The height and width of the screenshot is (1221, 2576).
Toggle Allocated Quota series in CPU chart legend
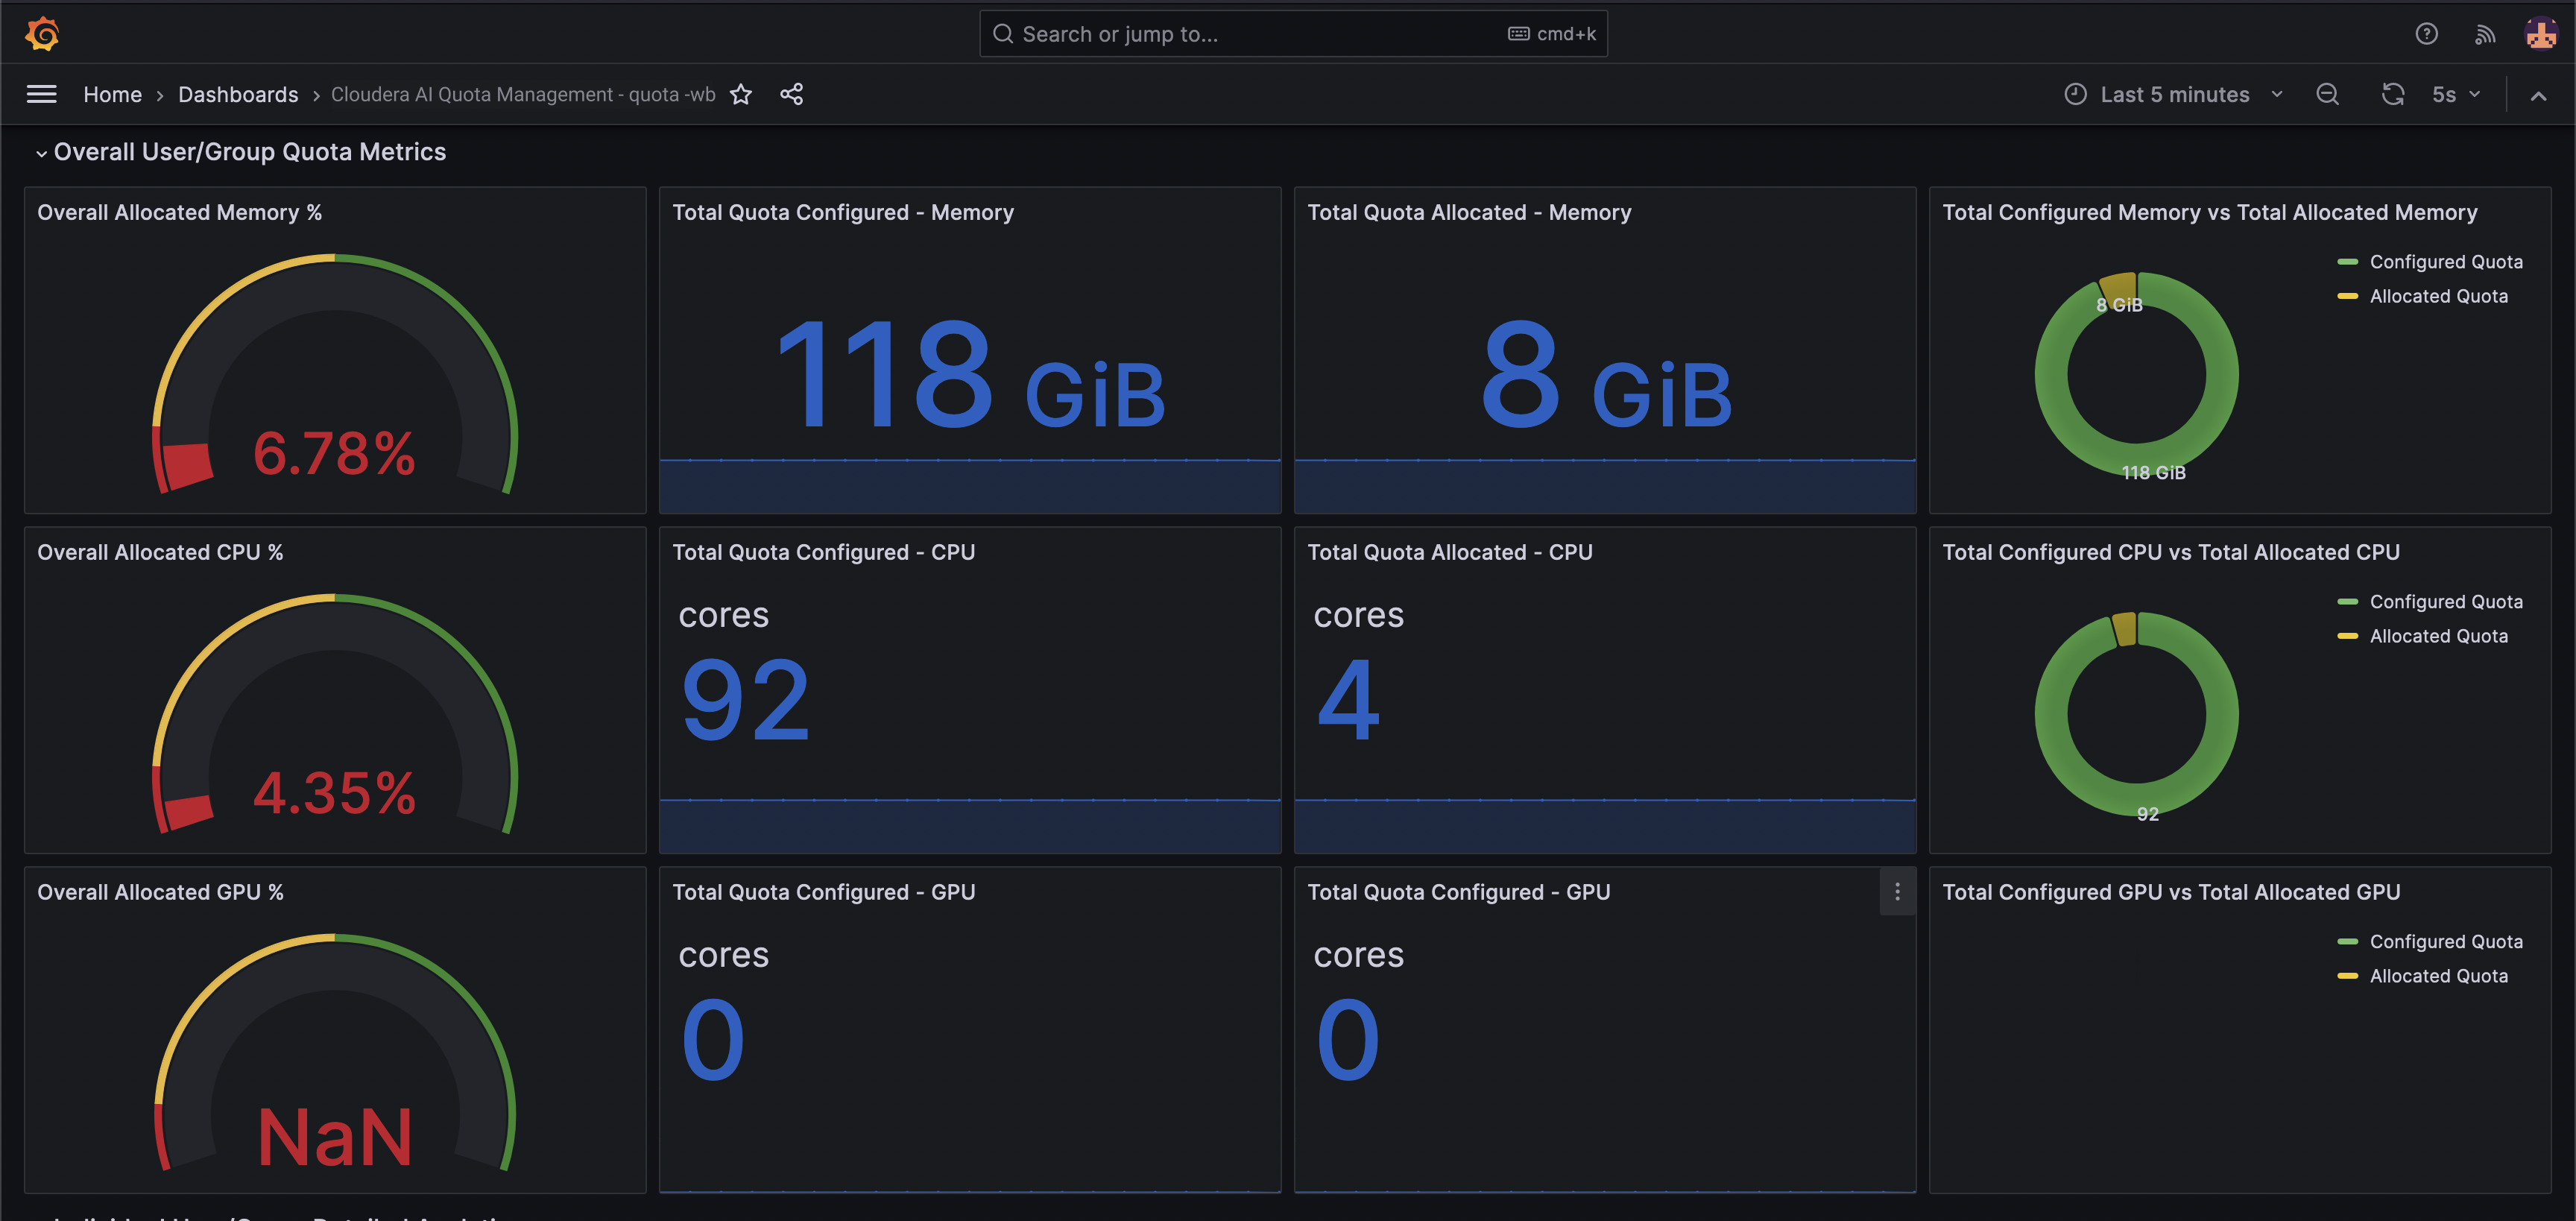(x=2437, y=636)
